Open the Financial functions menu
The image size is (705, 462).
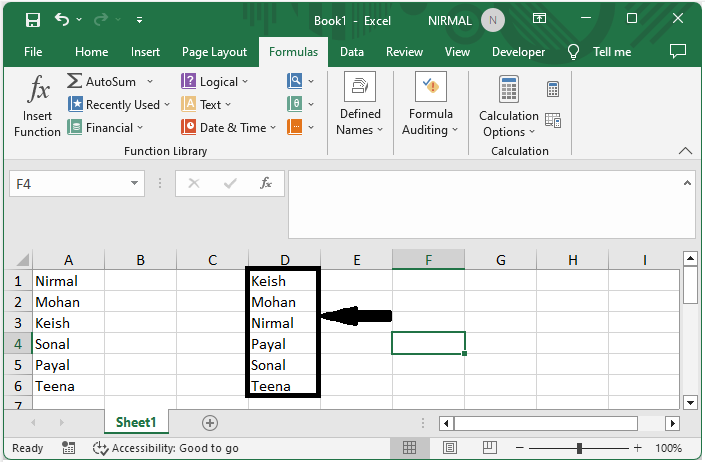click(x=105, y=128)
